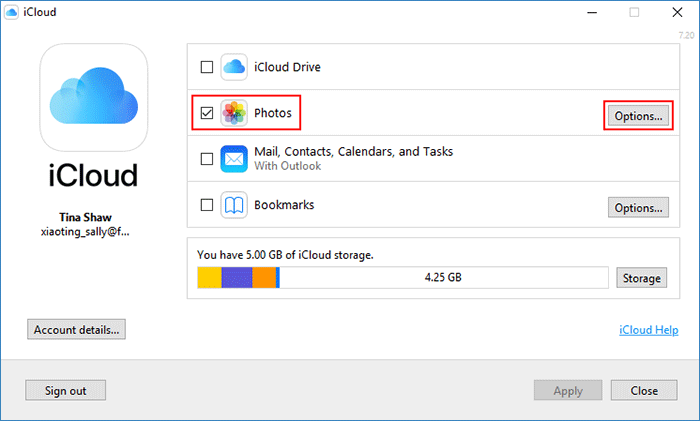Enable the iCloud Drive checkbox

[x=207, y=67]
